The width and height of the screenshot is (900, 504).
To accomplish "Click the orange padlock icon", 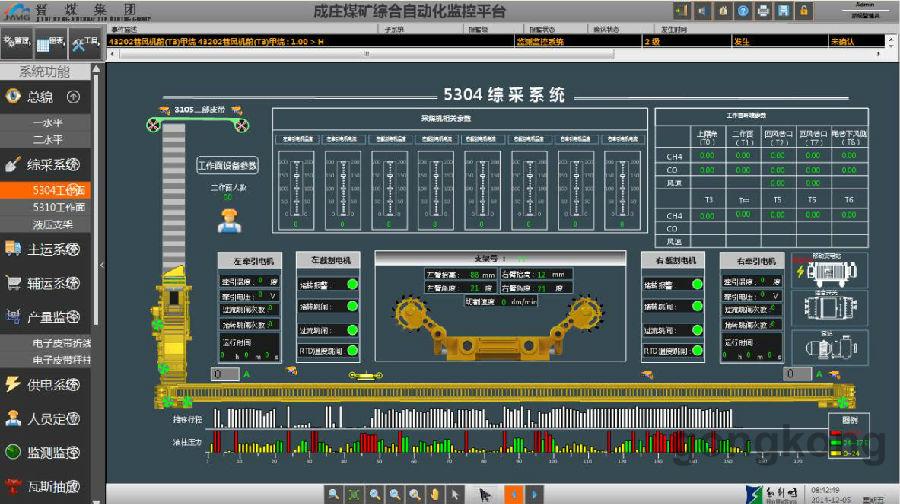I will point(804,11).
